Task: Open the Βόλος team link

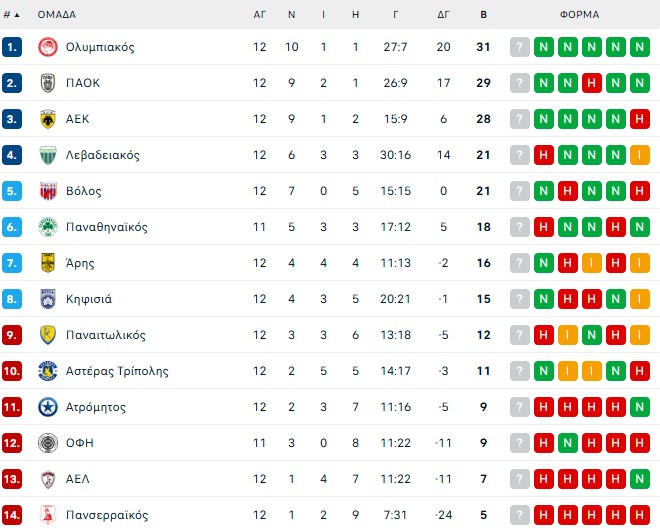Action: 83,191
